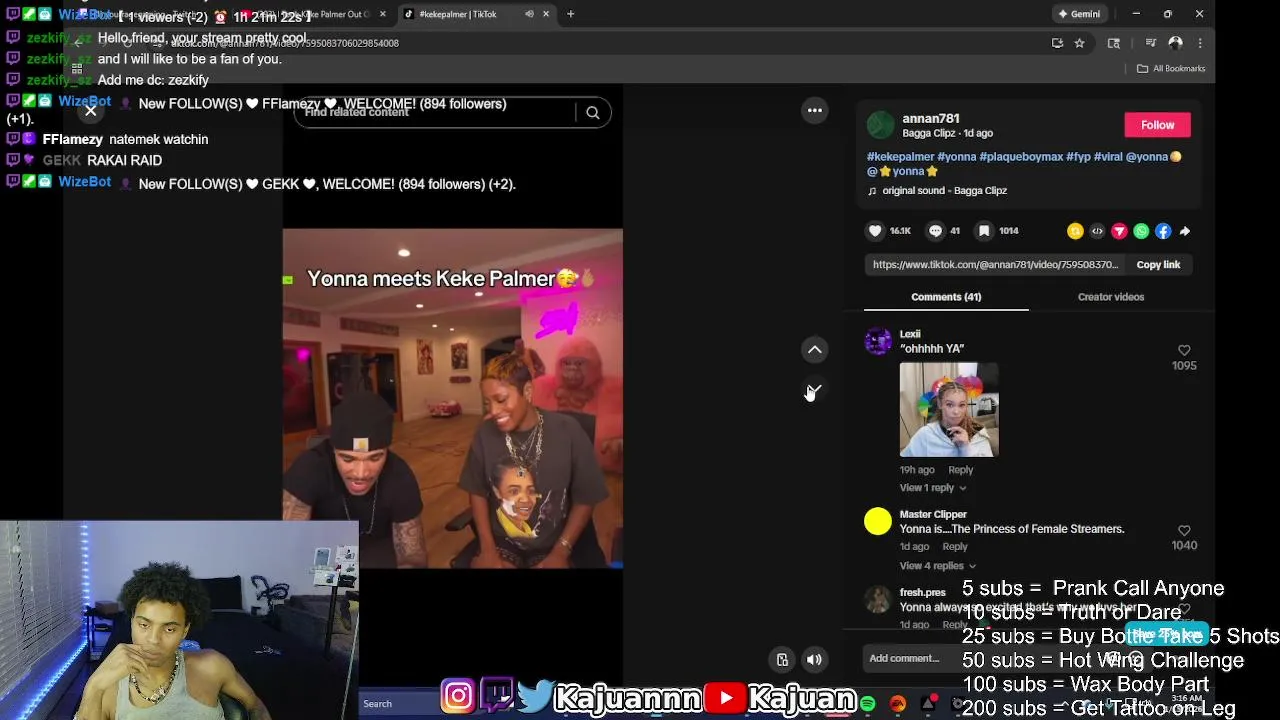Close the #kekepalmer TikTok tab
Viewport: 1280px width, 720px height.
(546, 14)
